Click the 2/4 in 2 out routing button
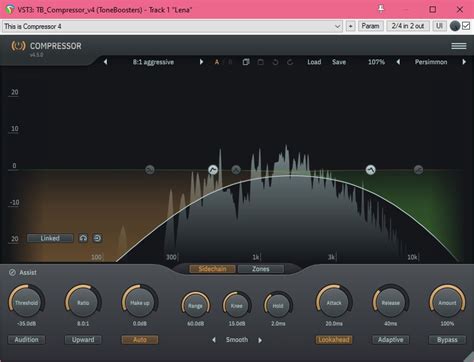Image resolution: width=474 pixels, height=362 pixels. 408,26
